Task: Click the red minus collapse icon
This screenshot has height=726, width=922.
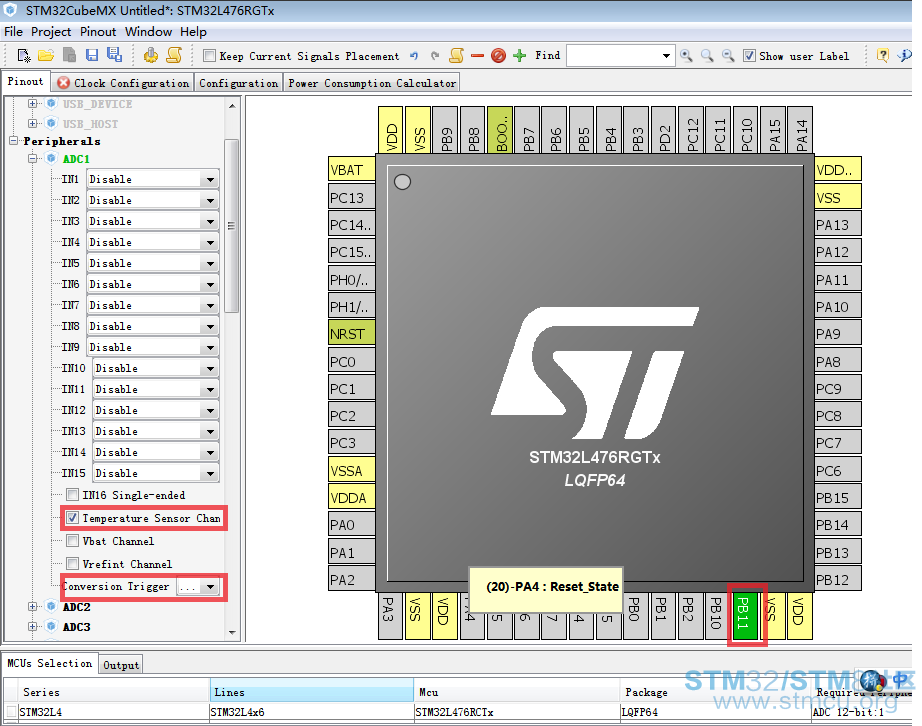Action: click(477, 56)
